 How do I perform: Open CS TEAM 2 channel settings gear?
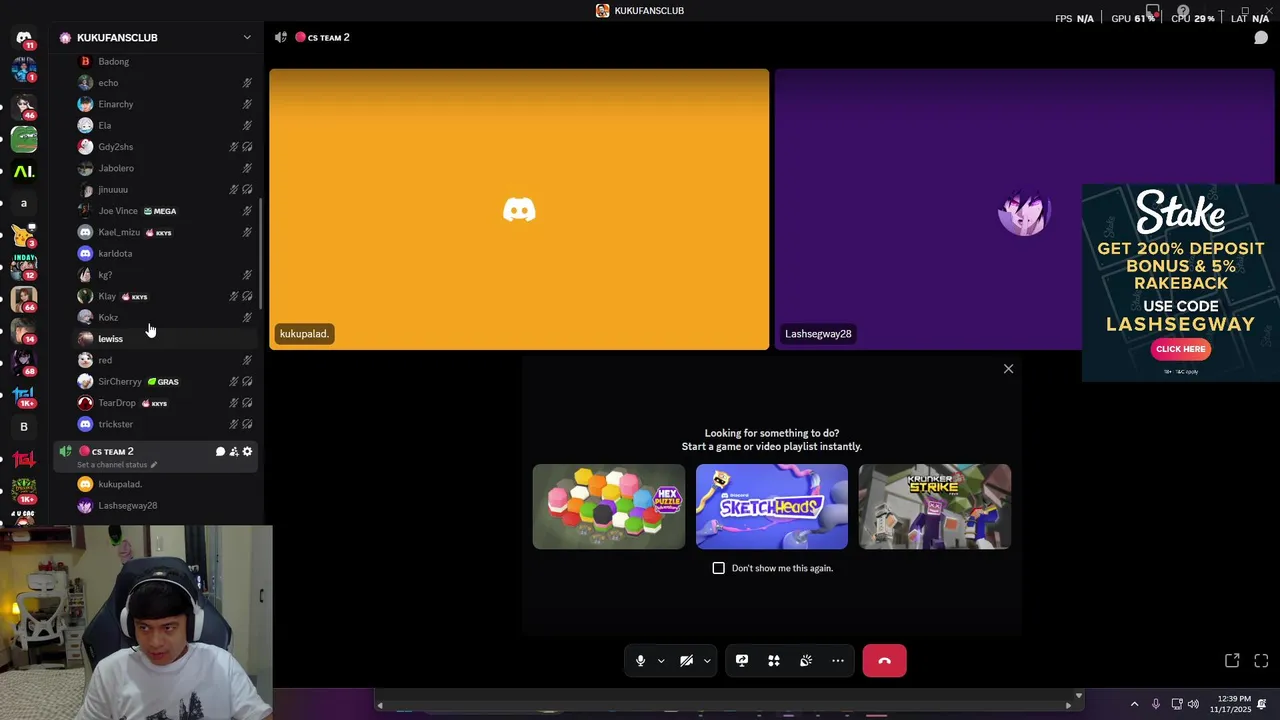point(247,452)
